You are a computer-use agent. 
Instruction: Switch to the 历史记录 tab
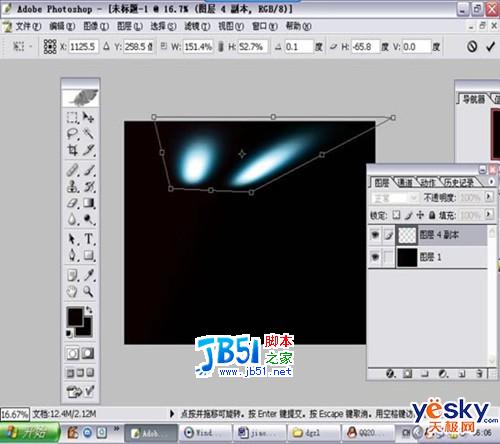tap(459, 182)
